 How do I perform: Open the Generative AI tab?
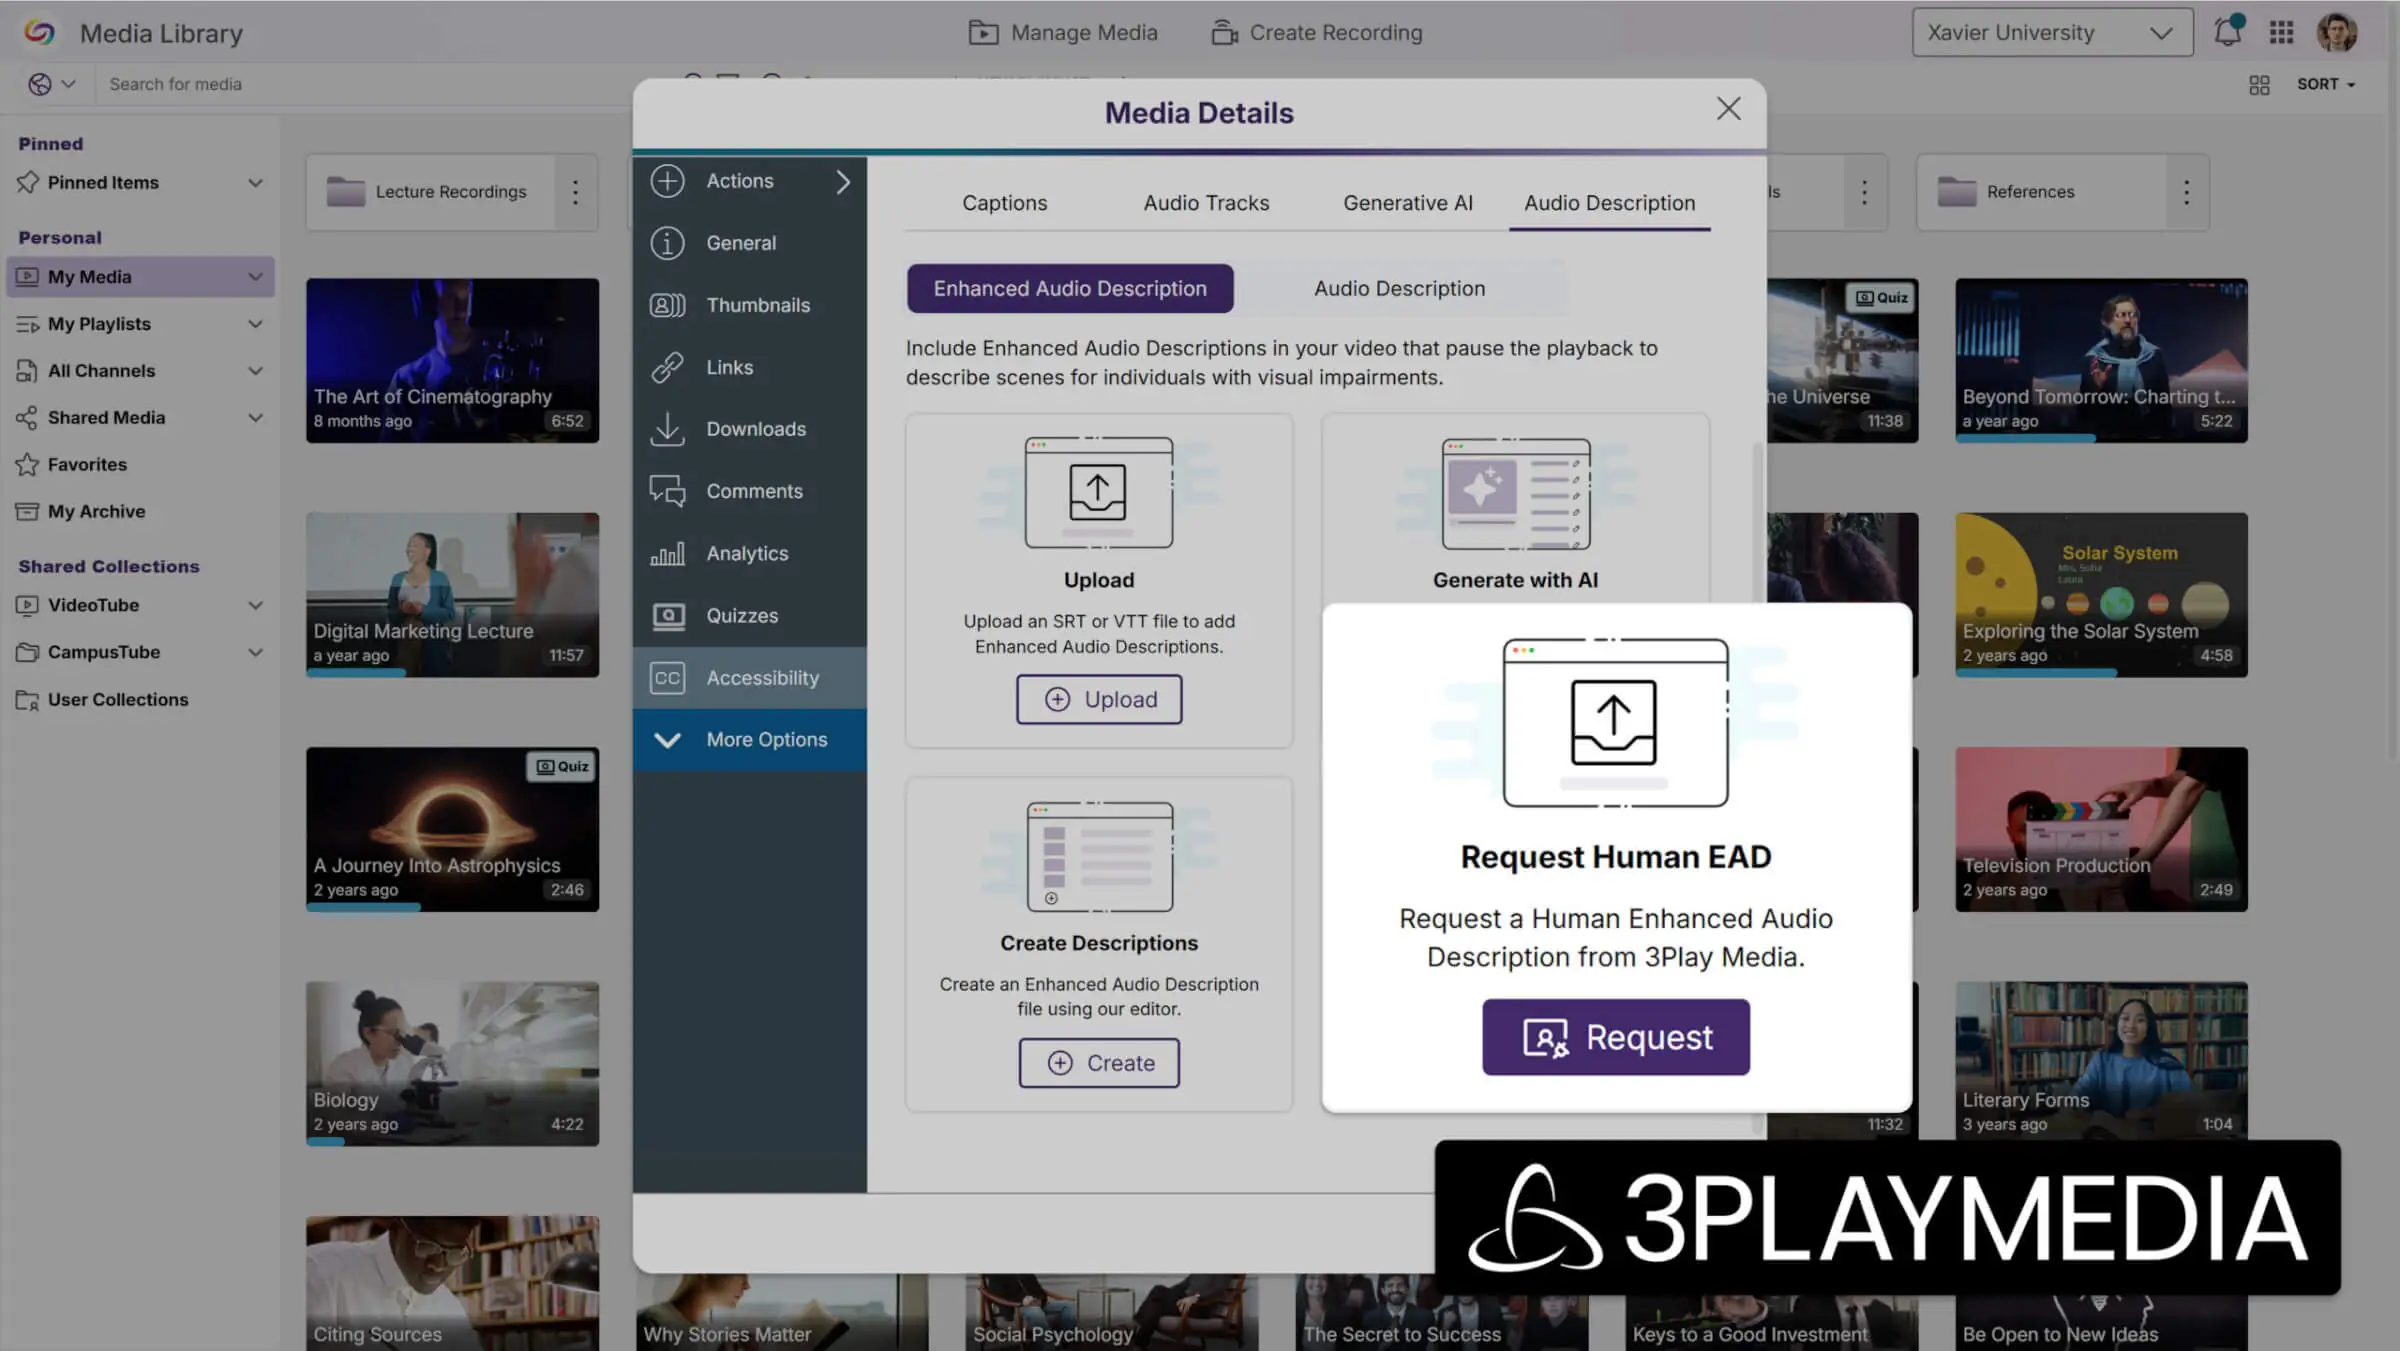click(1407, 203)
